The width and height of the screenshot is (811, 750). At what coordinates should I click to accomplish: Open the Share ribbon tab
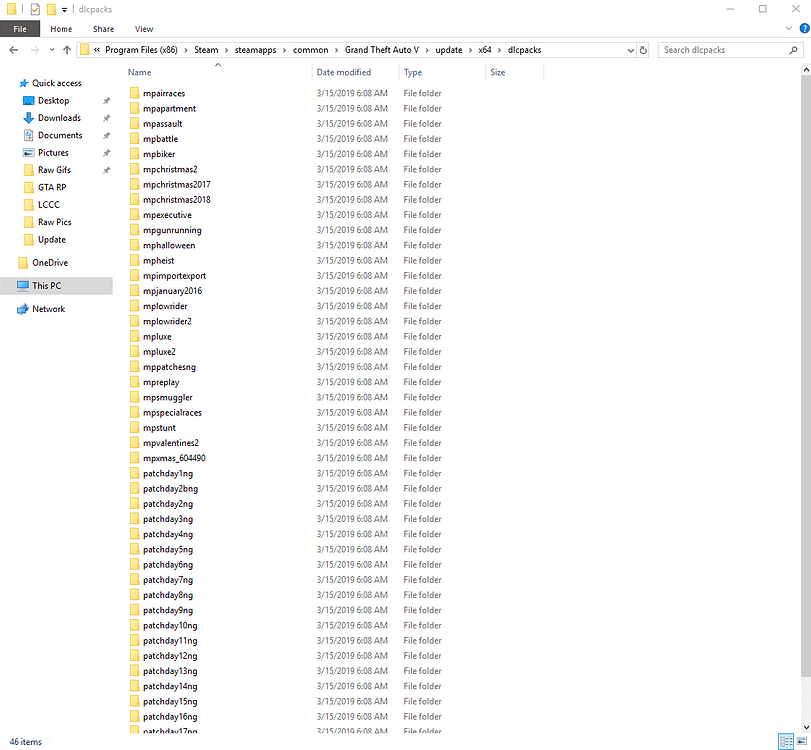[x=103, y=29]
